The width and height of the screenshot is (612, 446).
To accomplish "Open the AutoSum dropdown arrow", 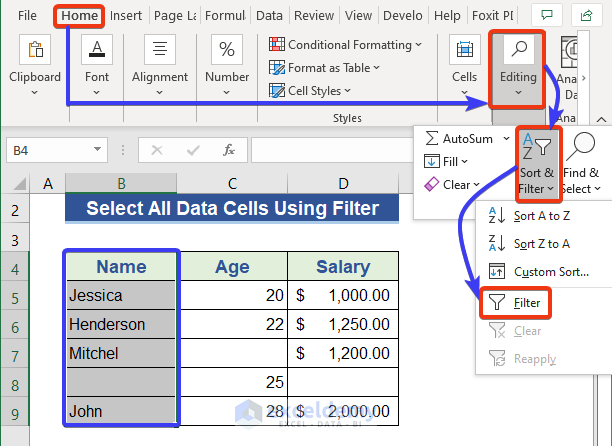I will (x=502, y=138).
